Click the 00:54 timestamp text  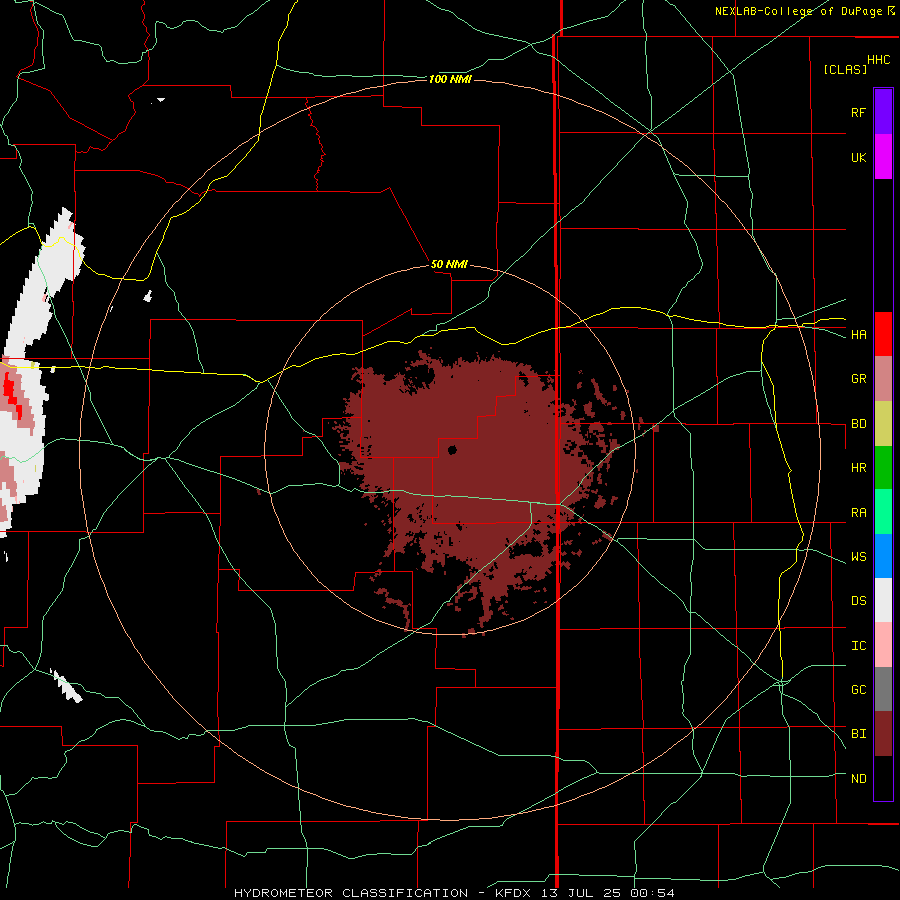(652, 893)
